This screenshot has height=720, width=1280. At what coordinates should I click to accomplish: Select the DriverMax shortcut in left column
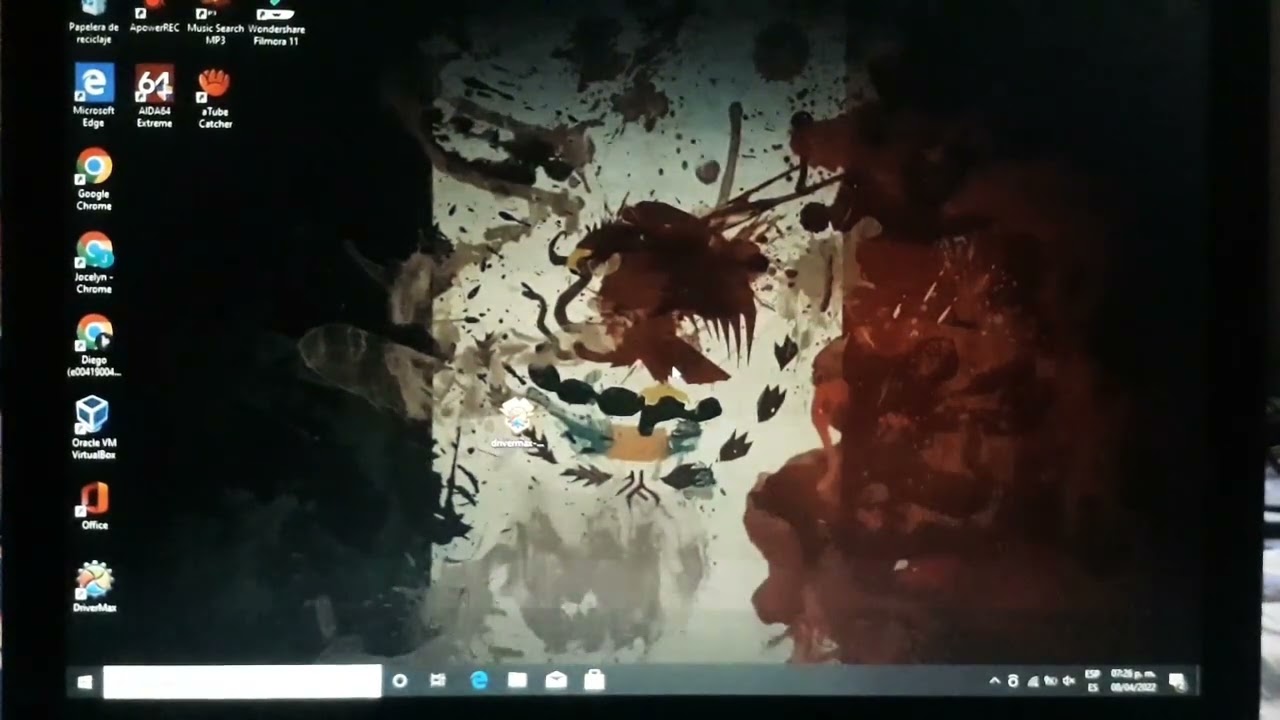tap(94, 587)
